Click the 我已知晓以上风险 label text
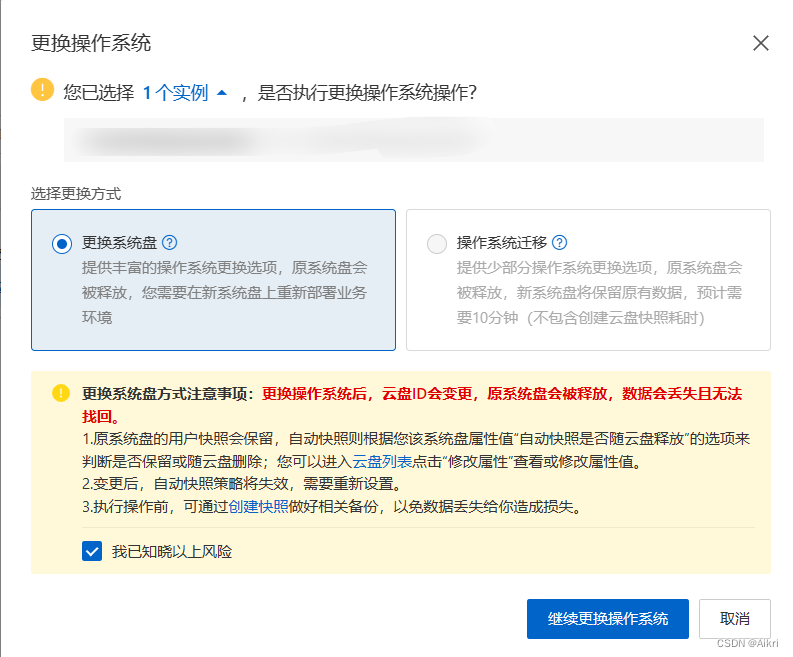 (x=172, y=551)
